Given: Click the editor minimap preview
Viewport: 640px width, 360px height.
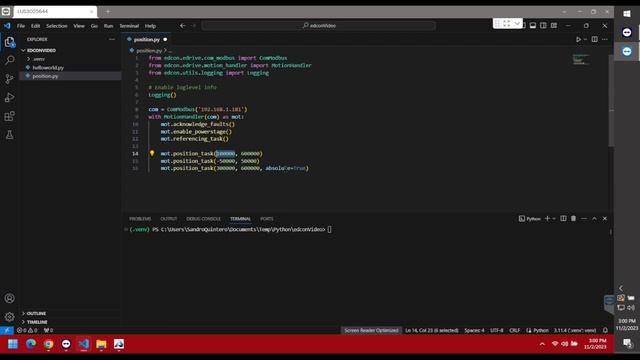Looking at the screenshot, I should tap(580, 60).
